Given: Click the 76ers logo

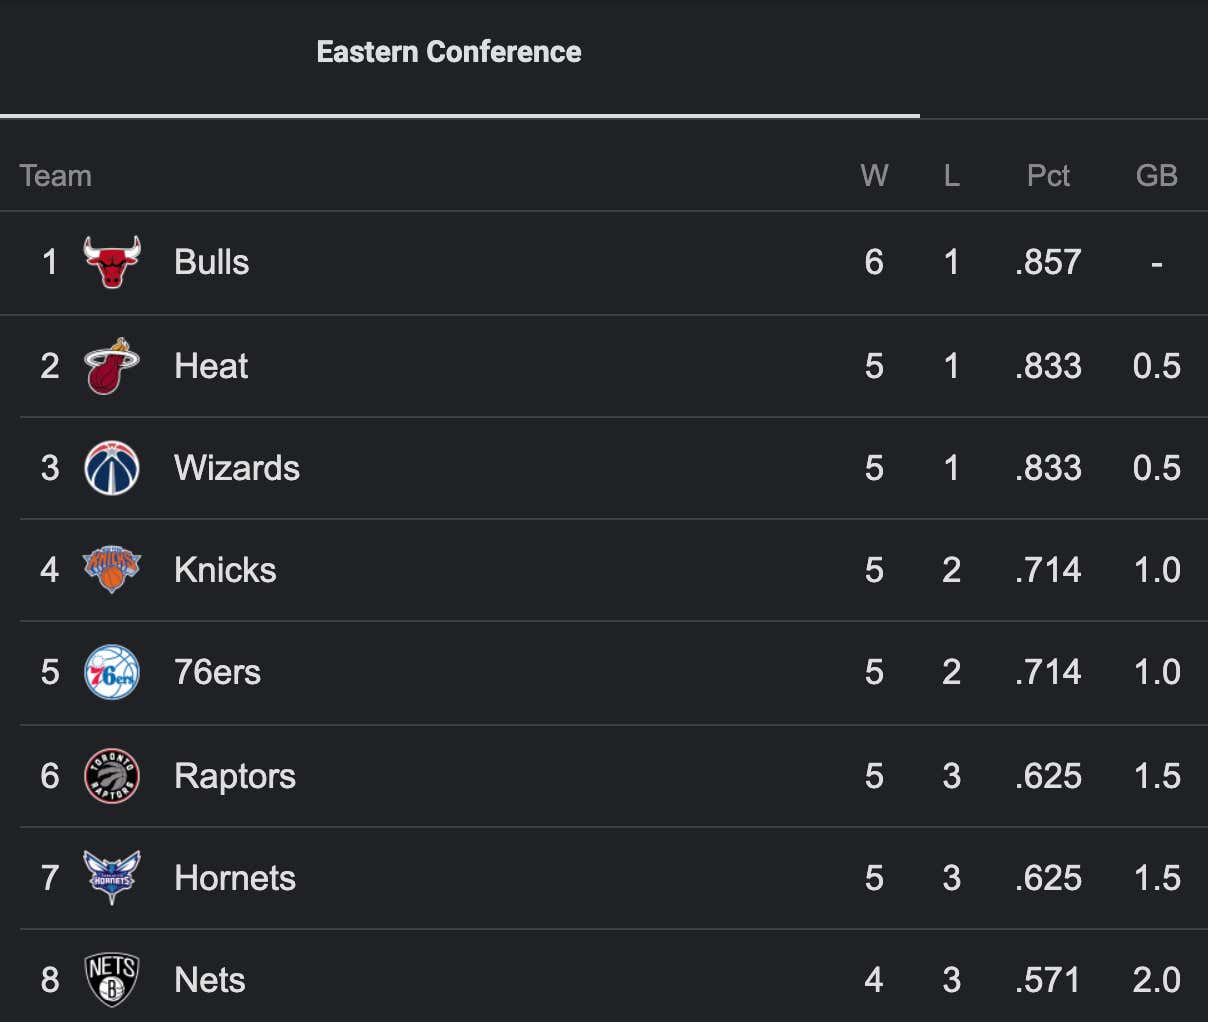Looking at the screenshot, I should (112, 672).
